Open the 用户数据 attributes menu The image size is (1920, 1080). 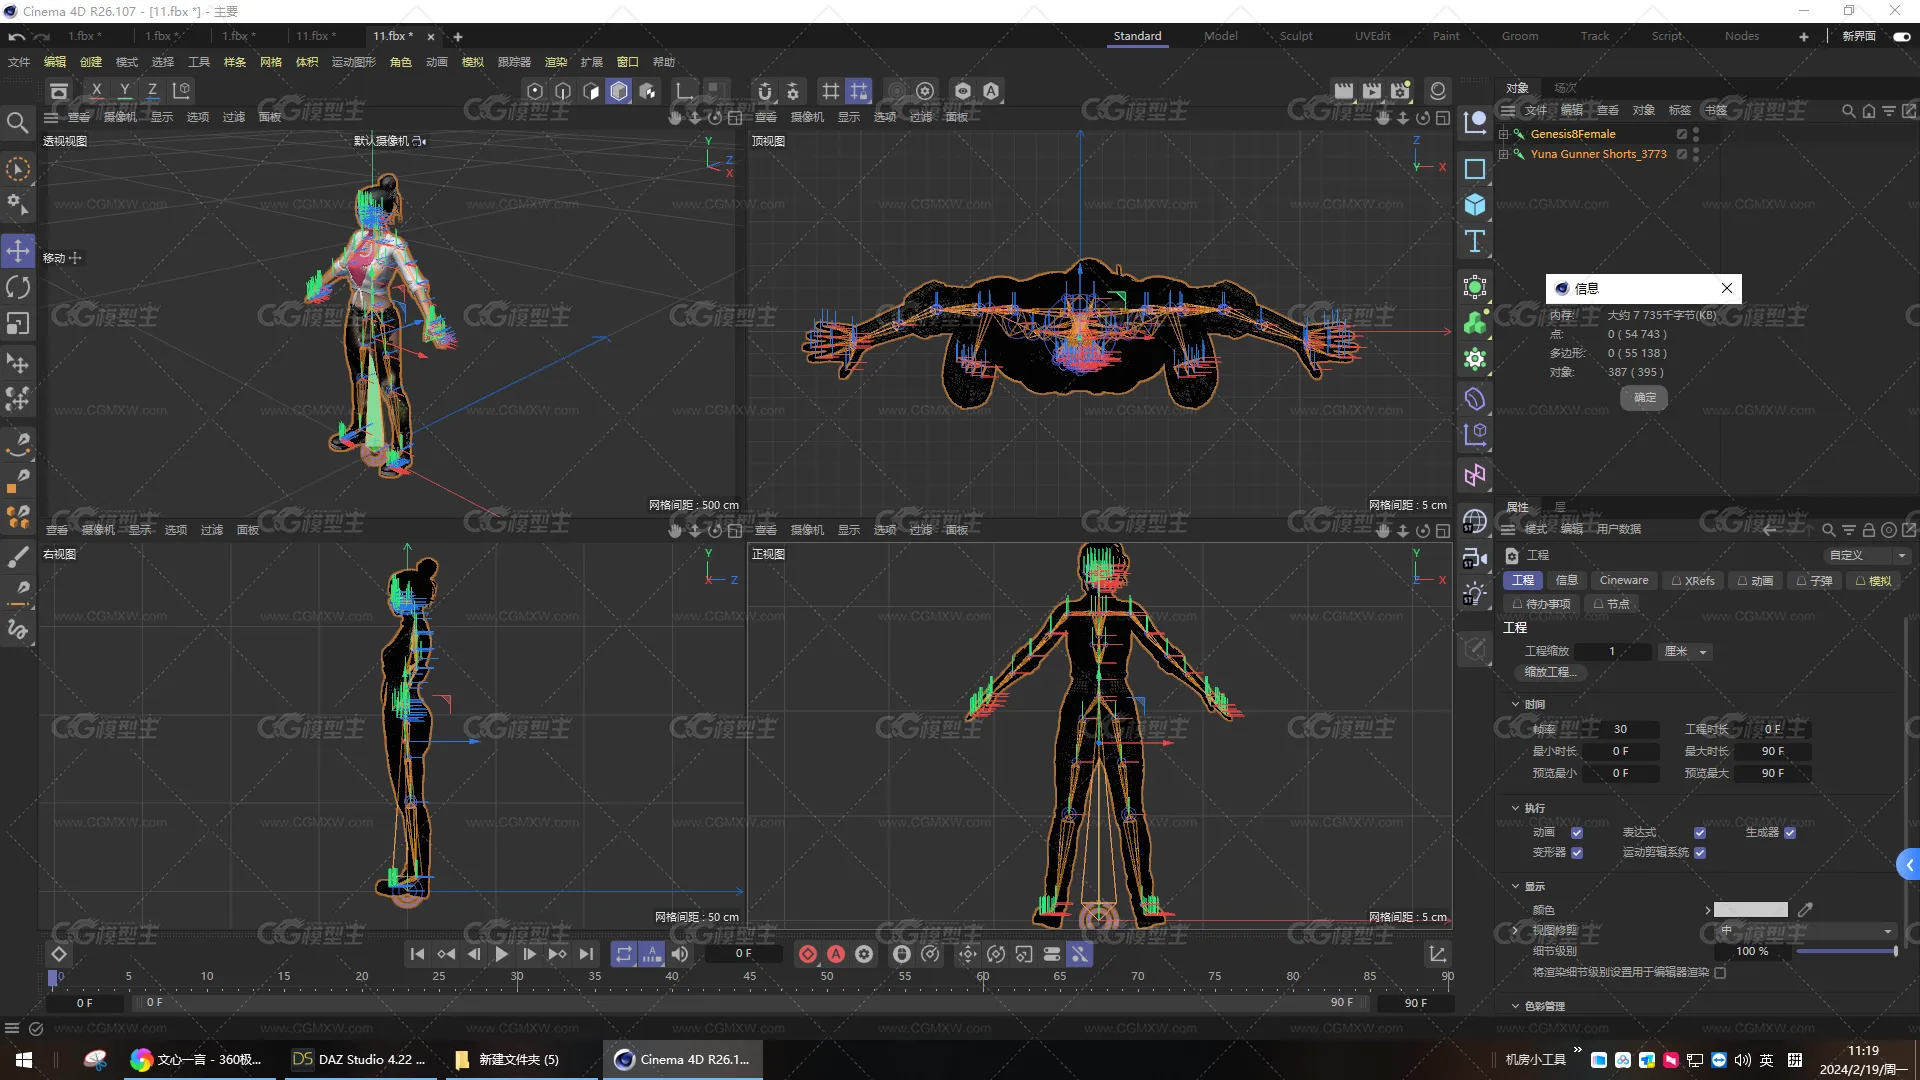click(1618, 529)
